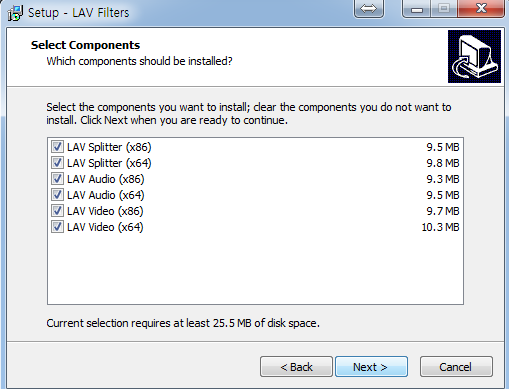Toggle LAV Audio (x64) checkbox
The height and width of the screenshot is (389, 509).
[x=57, y=195]
